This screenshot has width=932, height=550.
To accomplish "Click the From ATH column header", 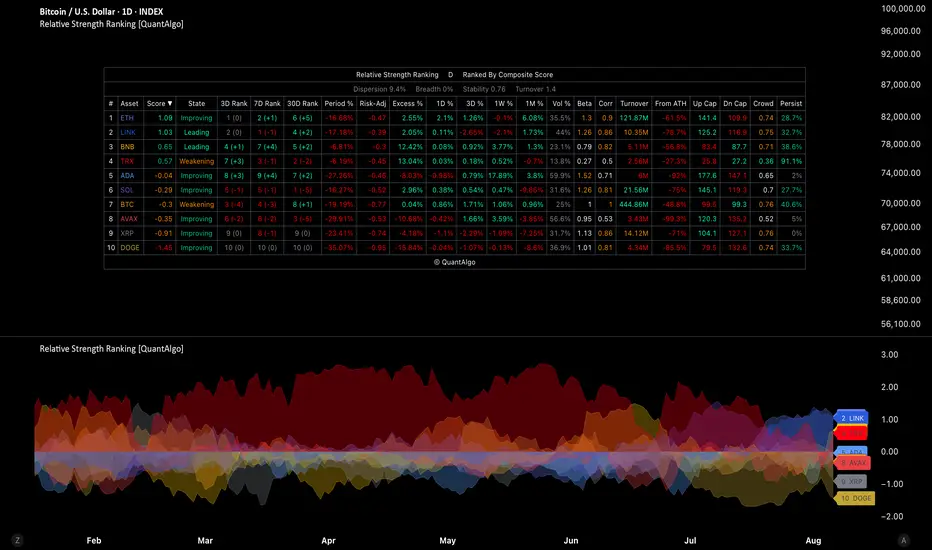I will pyautogui.click(x=670, y=103).
